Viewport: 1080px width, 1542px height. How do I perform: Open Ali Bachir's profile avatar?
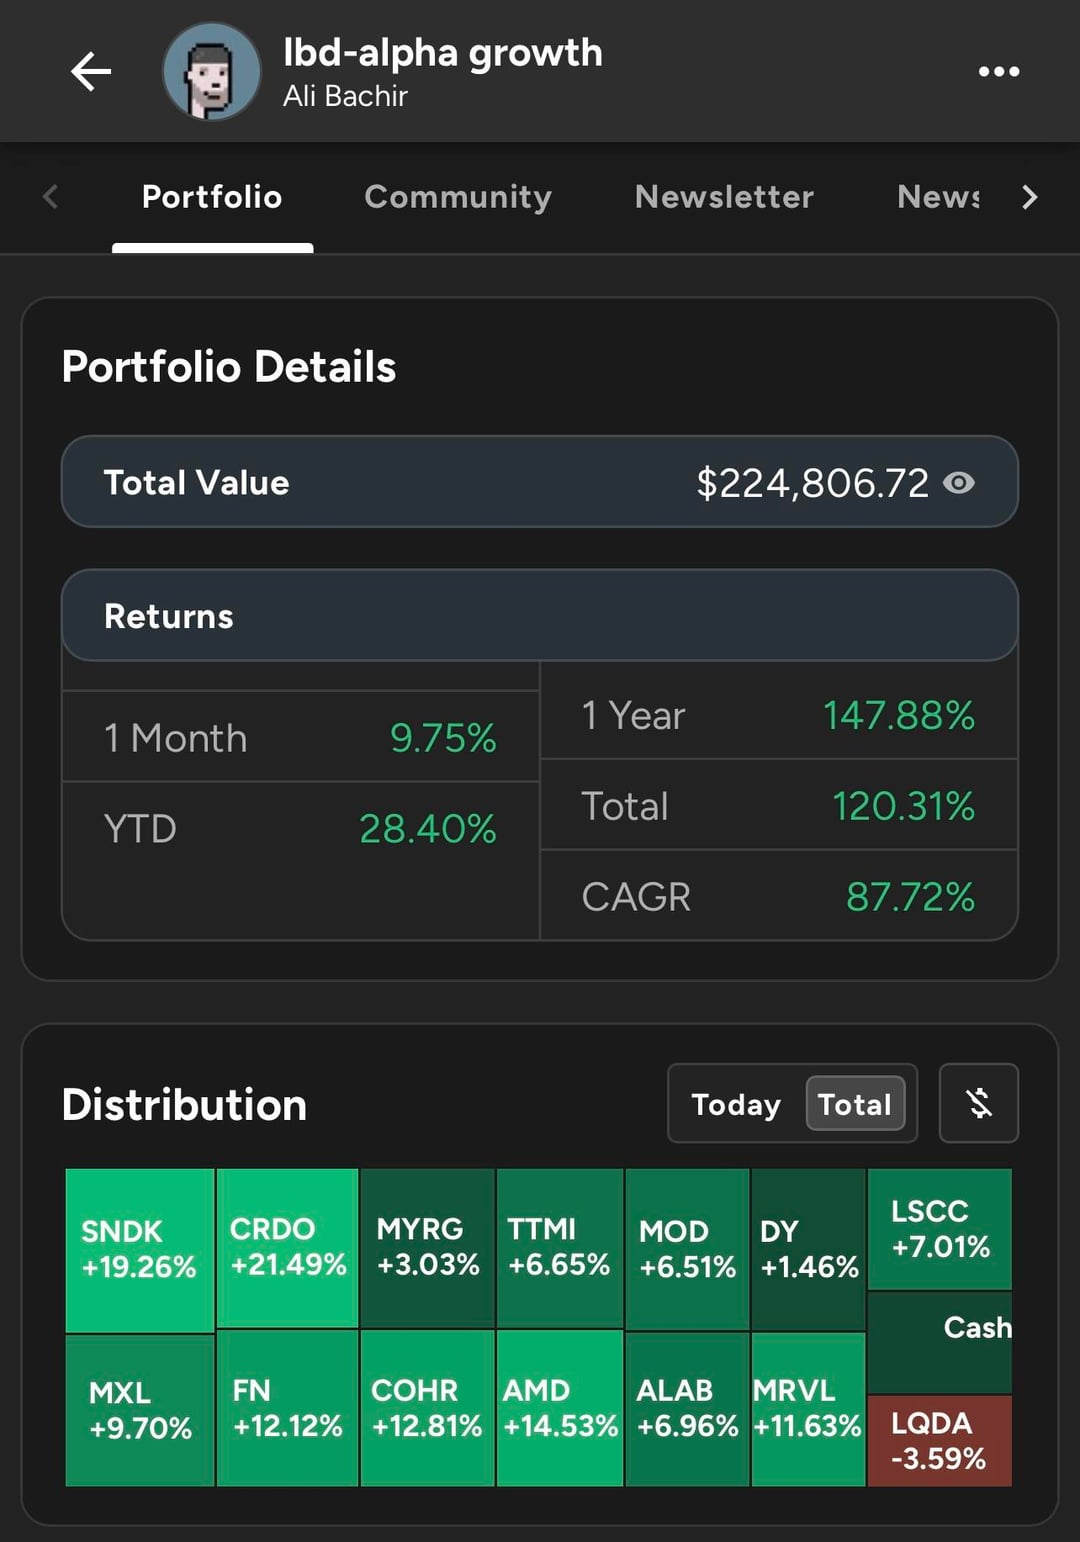click(x=212, y=72)
